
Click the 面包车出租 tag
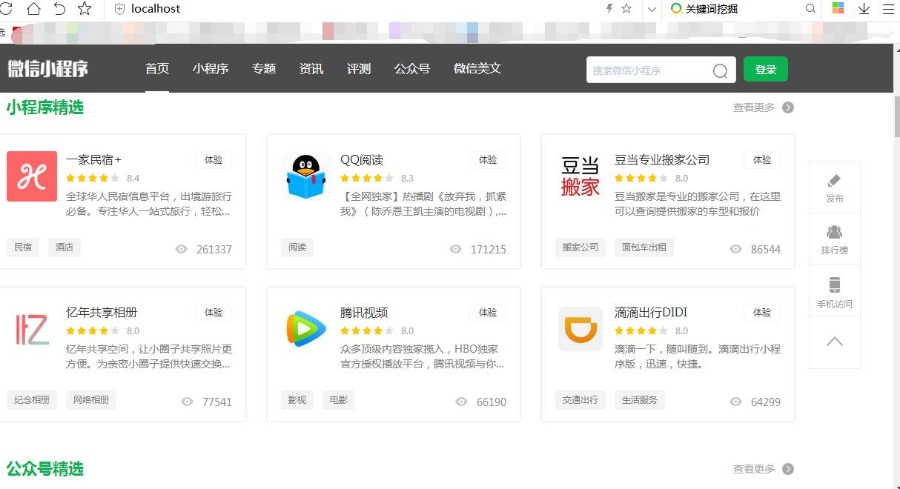(x=644, y=247)
